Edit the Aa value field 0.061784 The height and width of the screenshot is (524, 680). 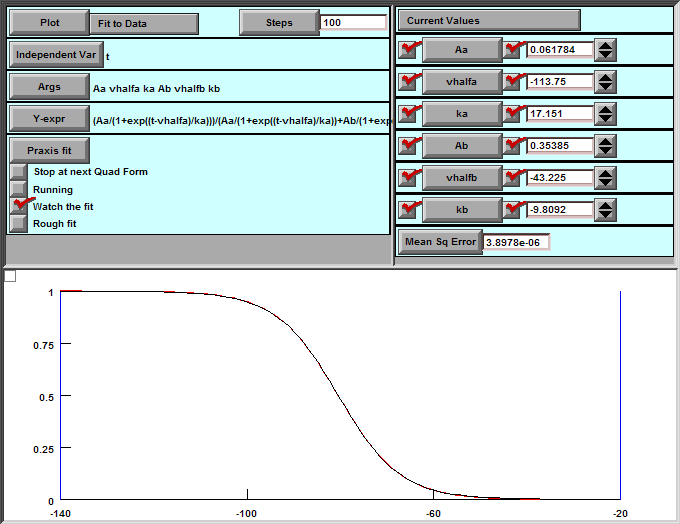559,50
